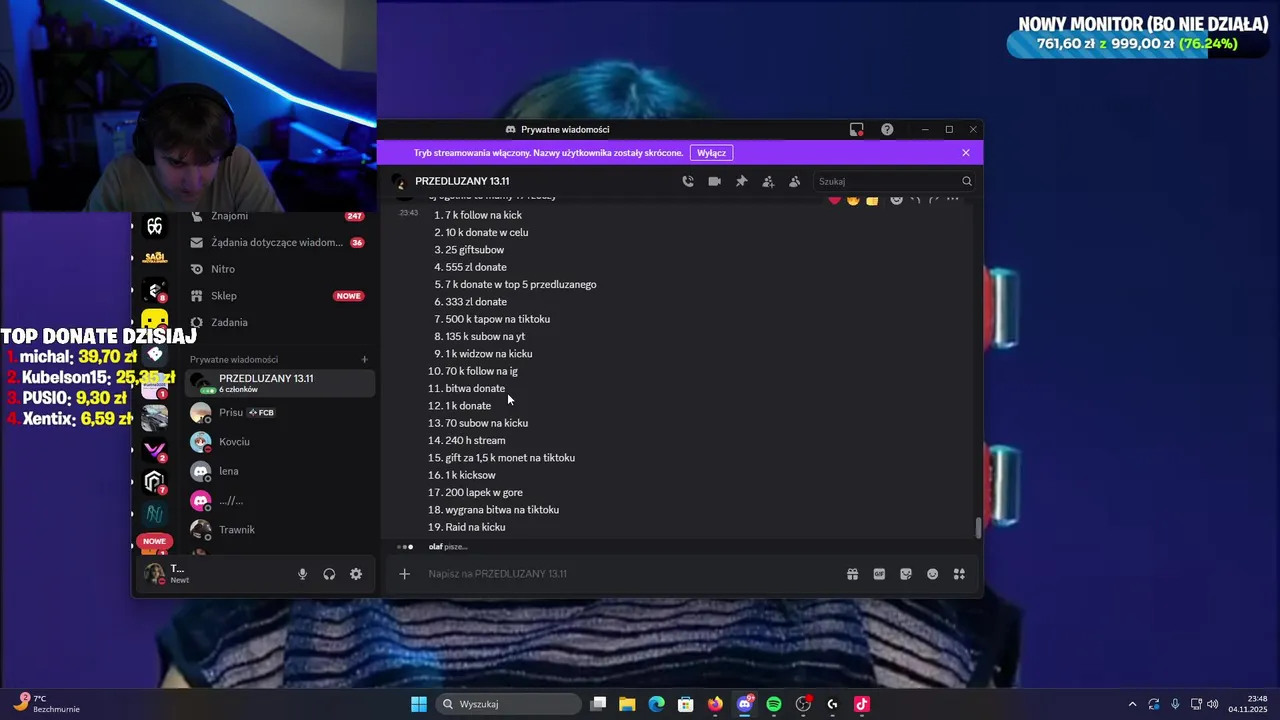Open the direct message with Kovciu
1280x720 pixels.
[279, 442]
